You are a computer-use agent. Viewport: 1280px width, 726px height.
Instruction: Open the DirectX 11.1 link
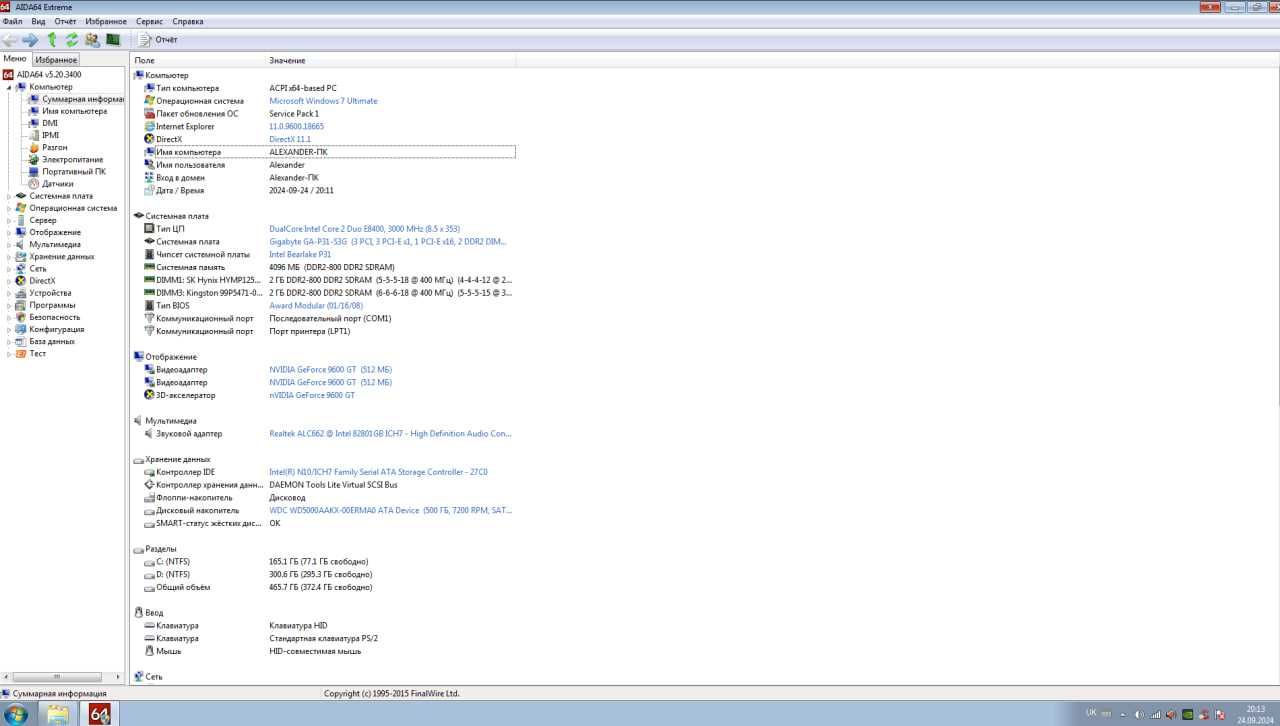click(290, 139)
